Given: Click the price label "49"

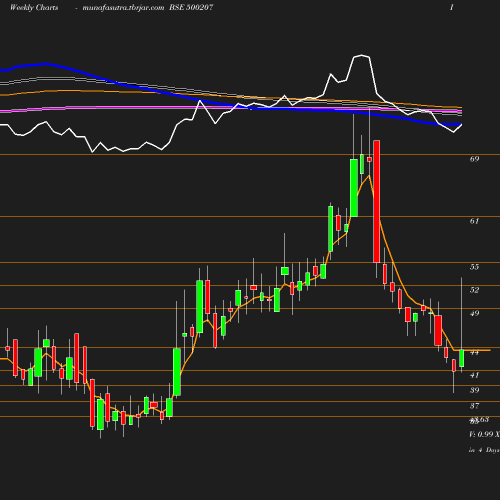Looking at the screenshot, I should (x=474, y=313).
